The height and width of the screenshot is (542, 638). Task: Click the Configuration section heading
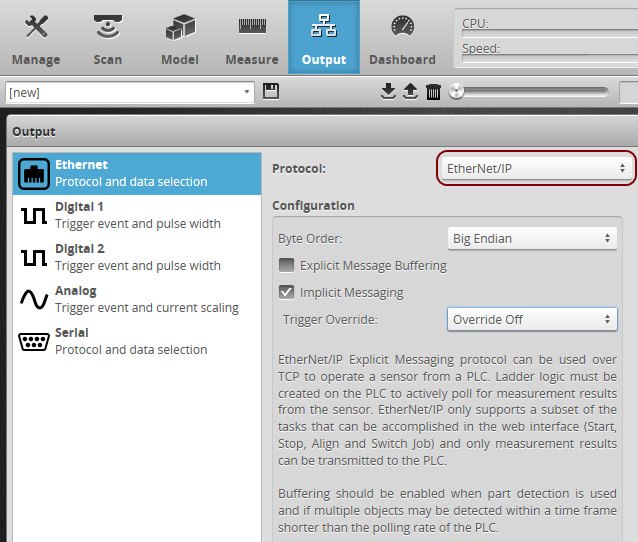tap(313, 205)
